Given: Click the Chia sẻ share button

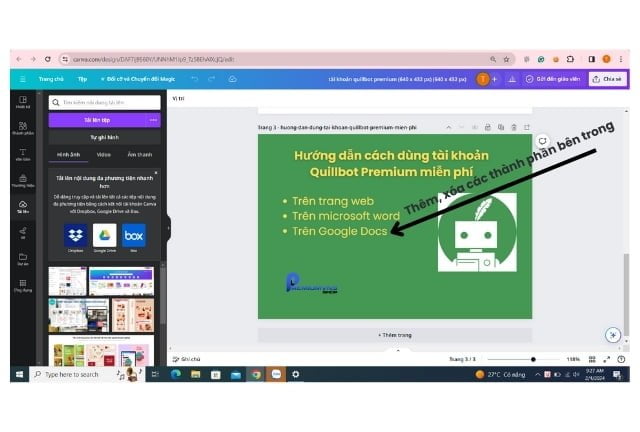Looking at the screenshot, I should tap(607, 79).
